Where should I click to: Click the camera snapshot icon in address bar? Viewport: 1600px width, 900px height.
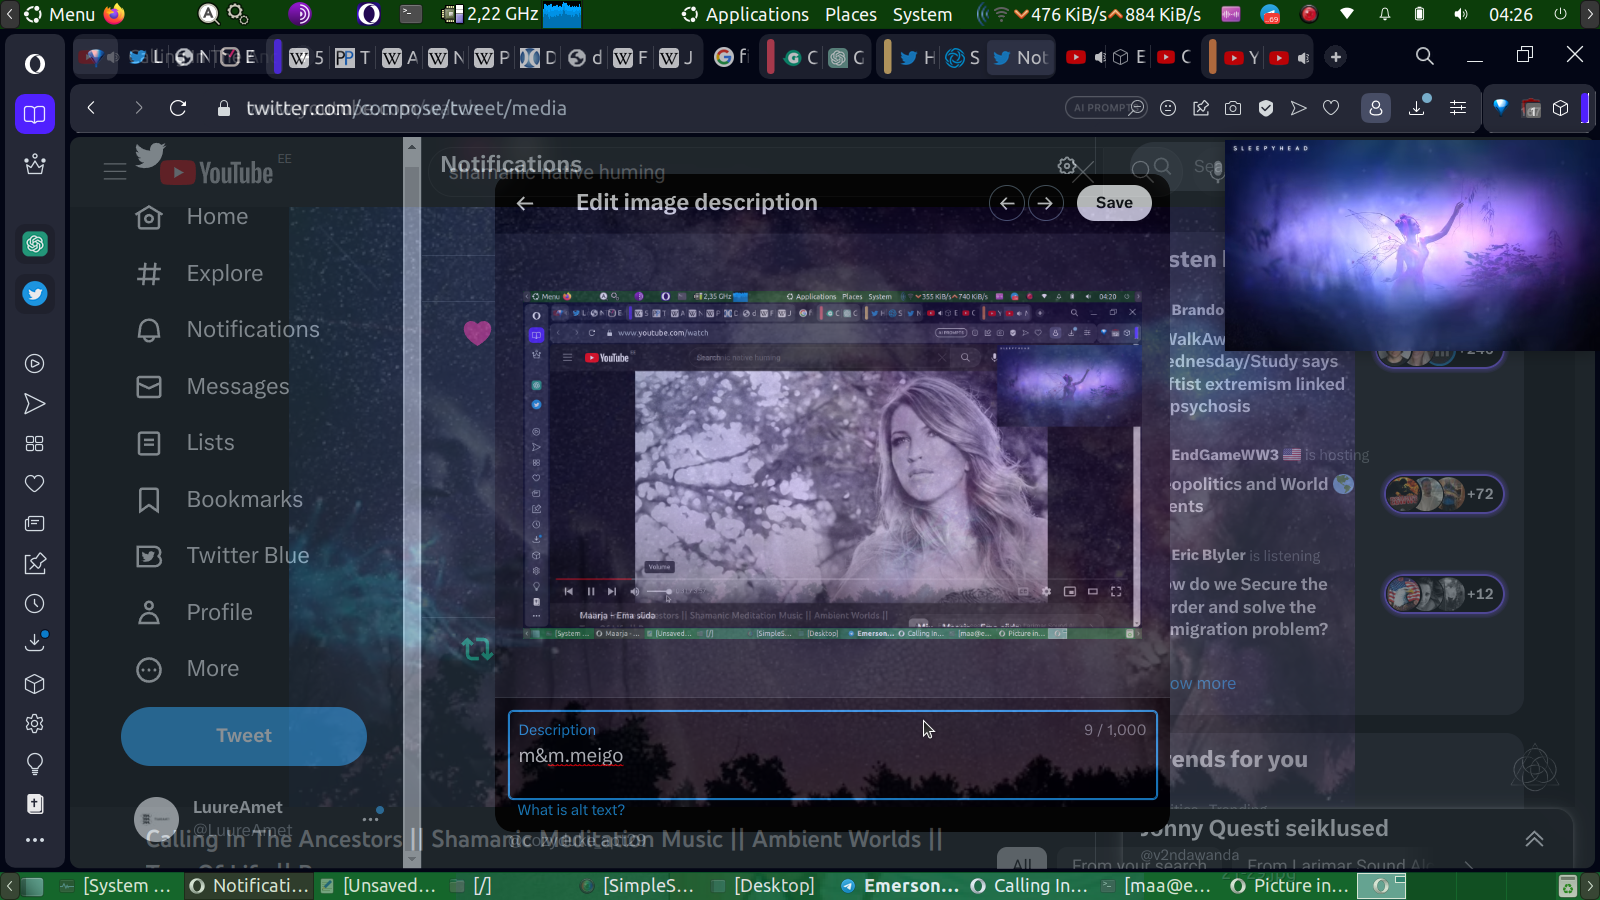tap(1233, 108)
